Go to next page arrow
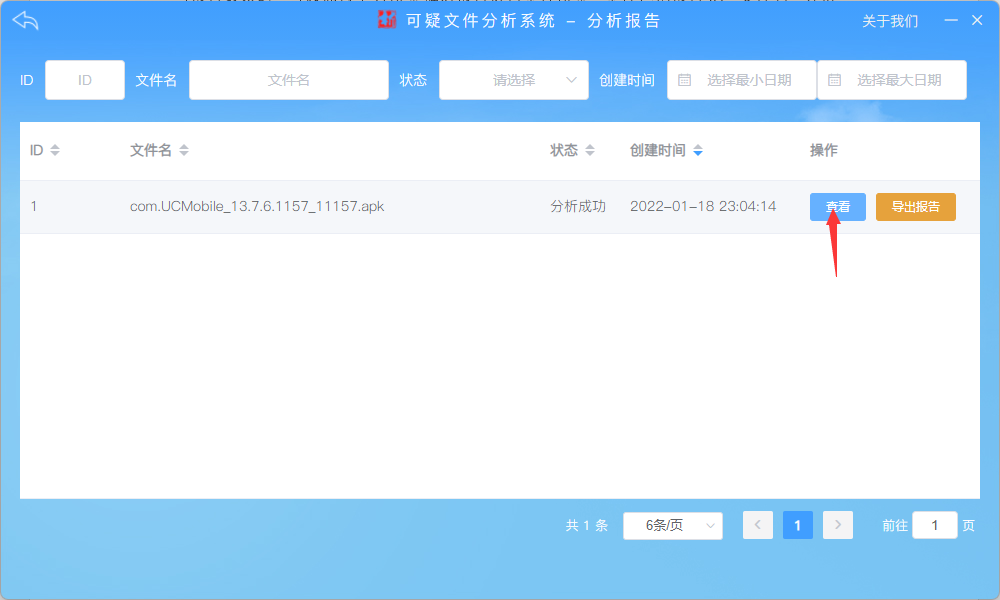The height and width of the screenshot is (600, 1000). [x=838, y=525]
